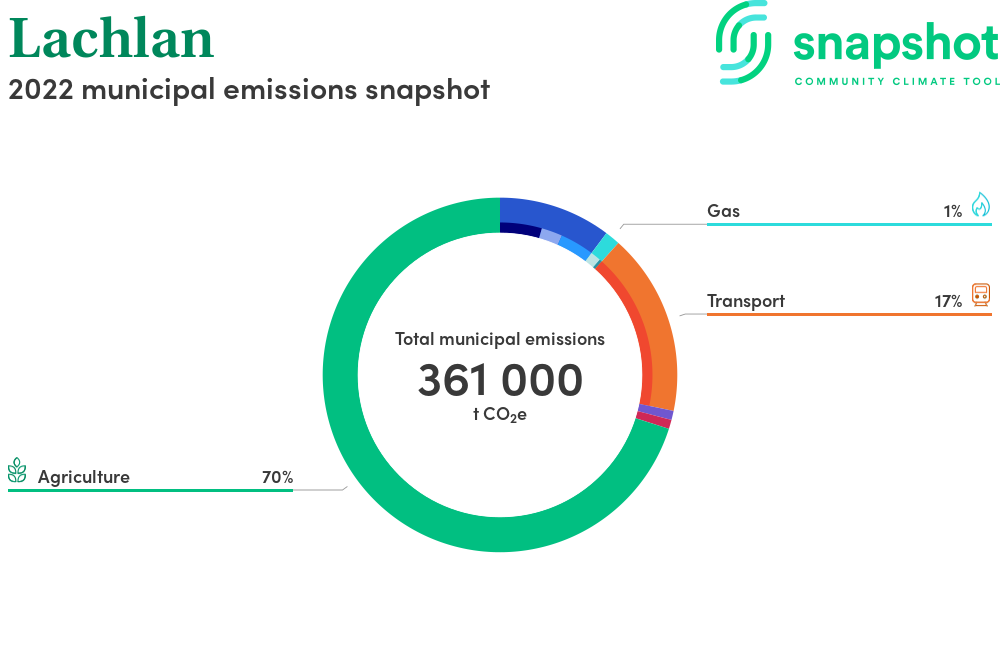Image resolution: width=1000 pixels, height=670 pixels.
Task: Click the 17% Transport value
Action: click(948, 301)
